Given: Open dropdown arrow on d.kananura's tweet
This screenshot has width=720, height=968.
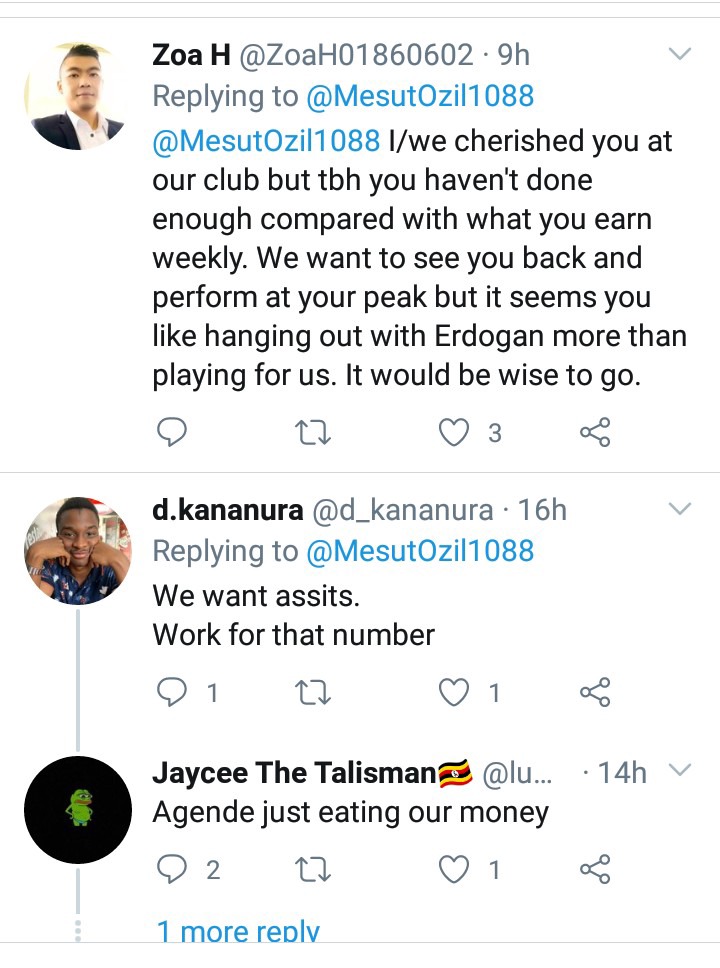Looking at the screenshot, I should pyautogui.click(x=680, y=510).
